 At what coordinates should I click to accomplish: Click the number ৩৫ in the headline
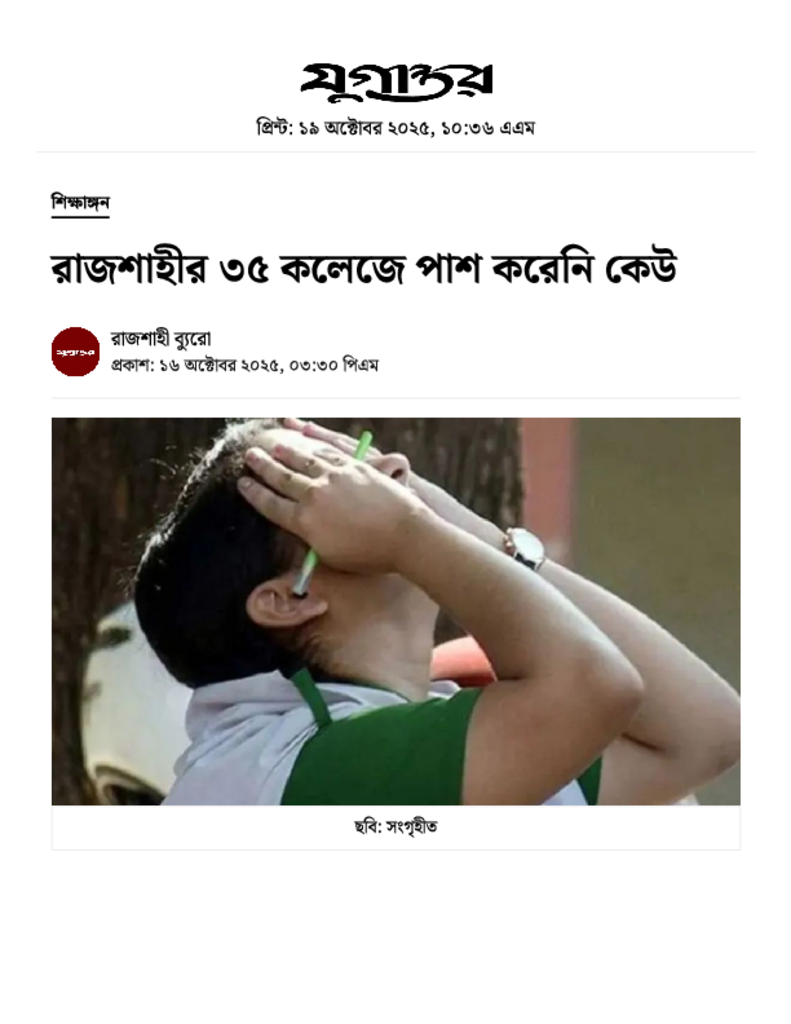244,270
